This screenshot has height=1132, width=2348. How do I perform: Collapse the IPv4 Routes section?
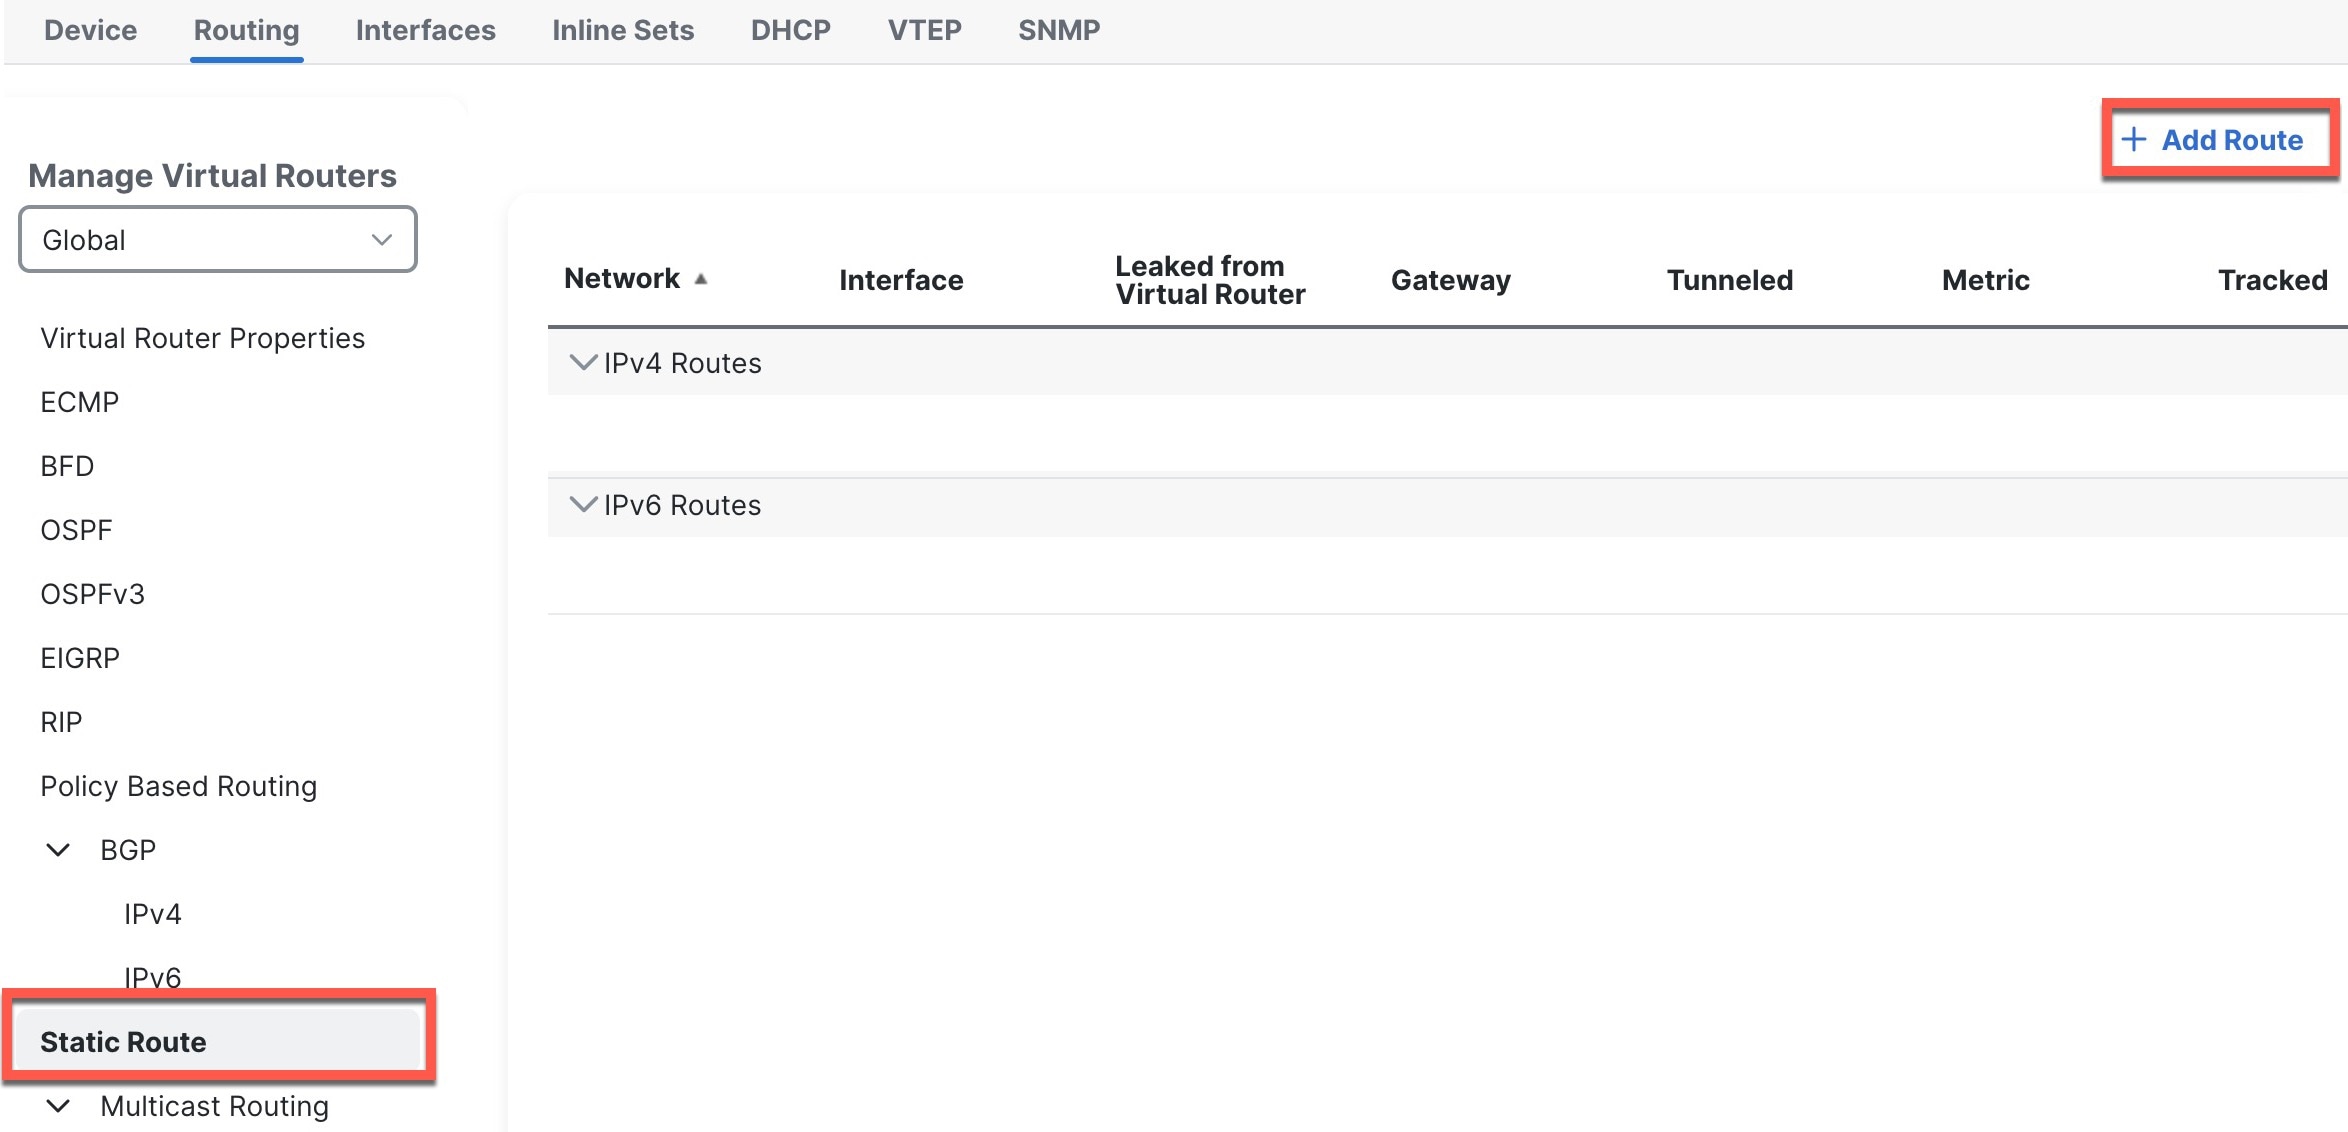tap(582, 363)
